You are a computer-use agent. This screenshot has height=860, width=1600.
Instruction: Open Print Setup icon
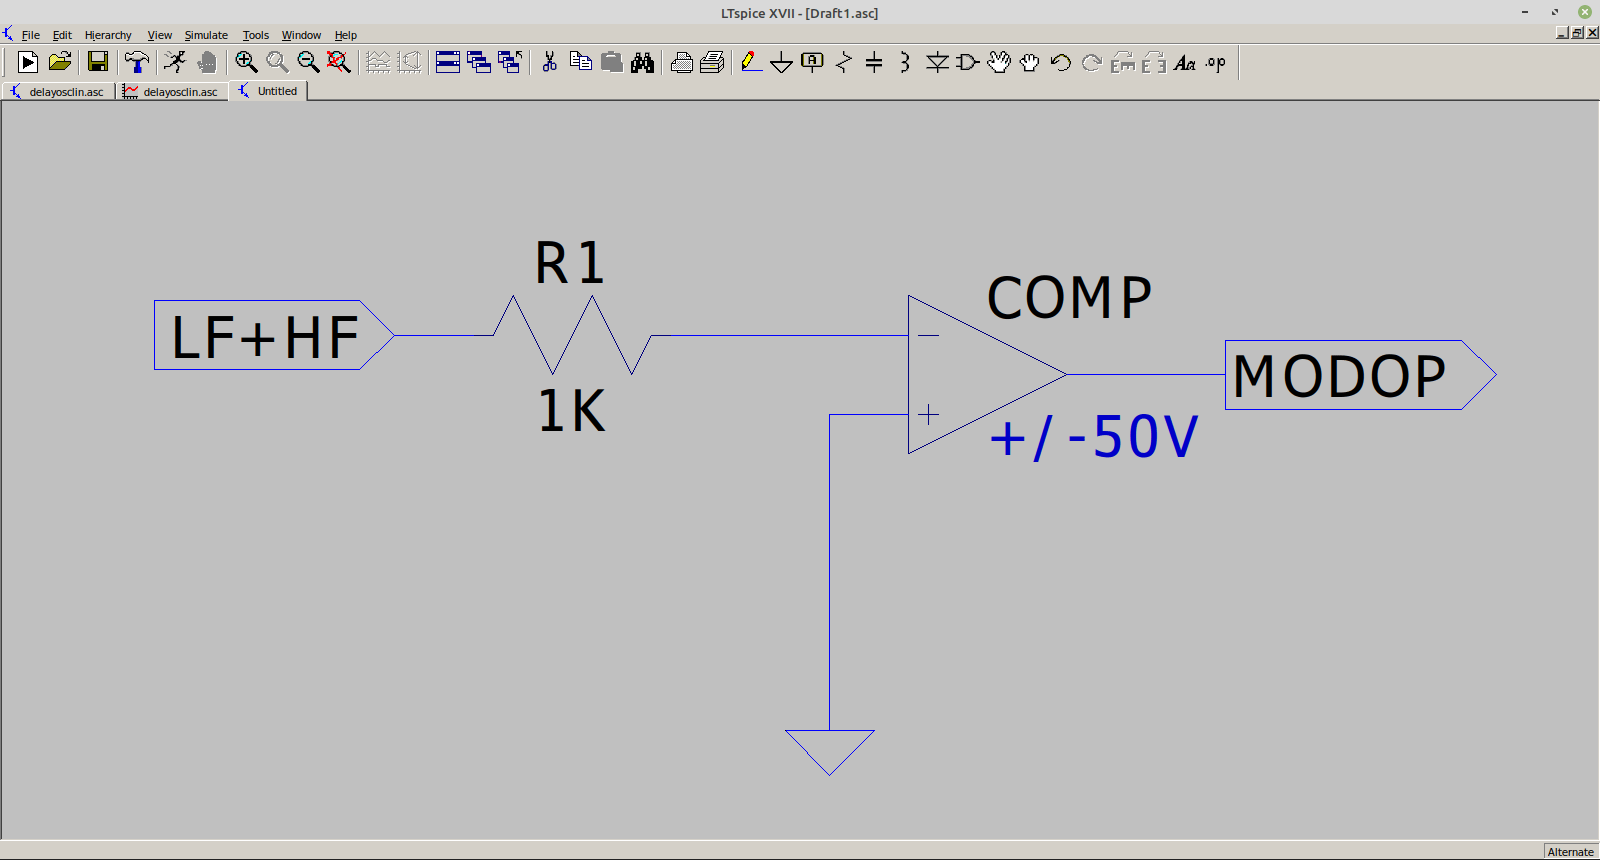pos(682,62)
